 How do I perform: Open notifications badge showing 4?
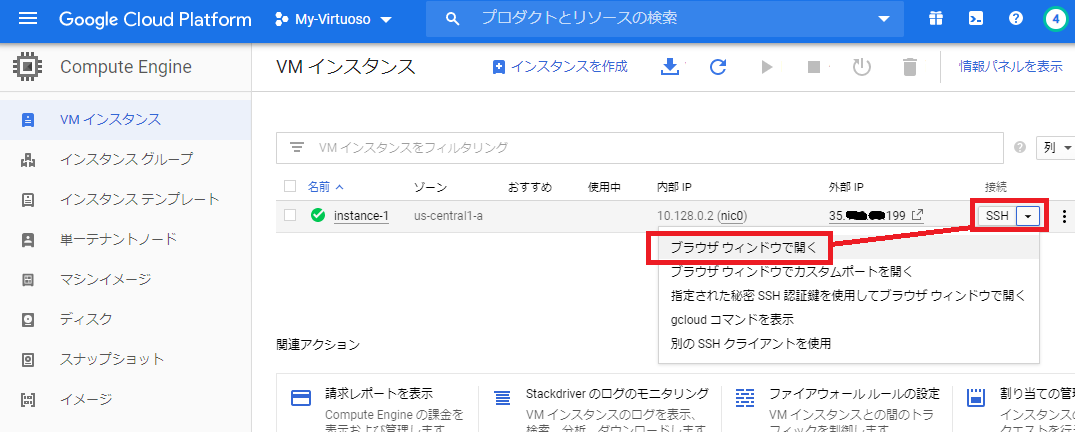click(1055, 19)
